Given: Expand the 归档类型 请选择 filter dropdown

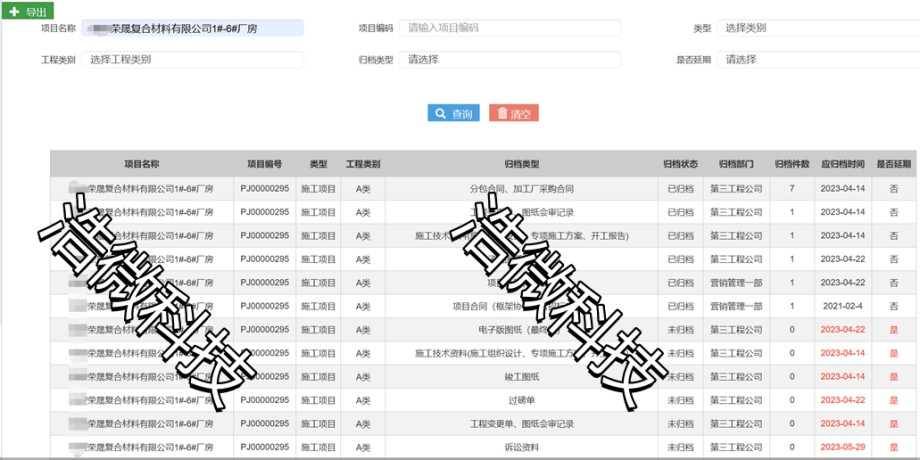Looking at the screenshot, I should (x=510, y=59).
